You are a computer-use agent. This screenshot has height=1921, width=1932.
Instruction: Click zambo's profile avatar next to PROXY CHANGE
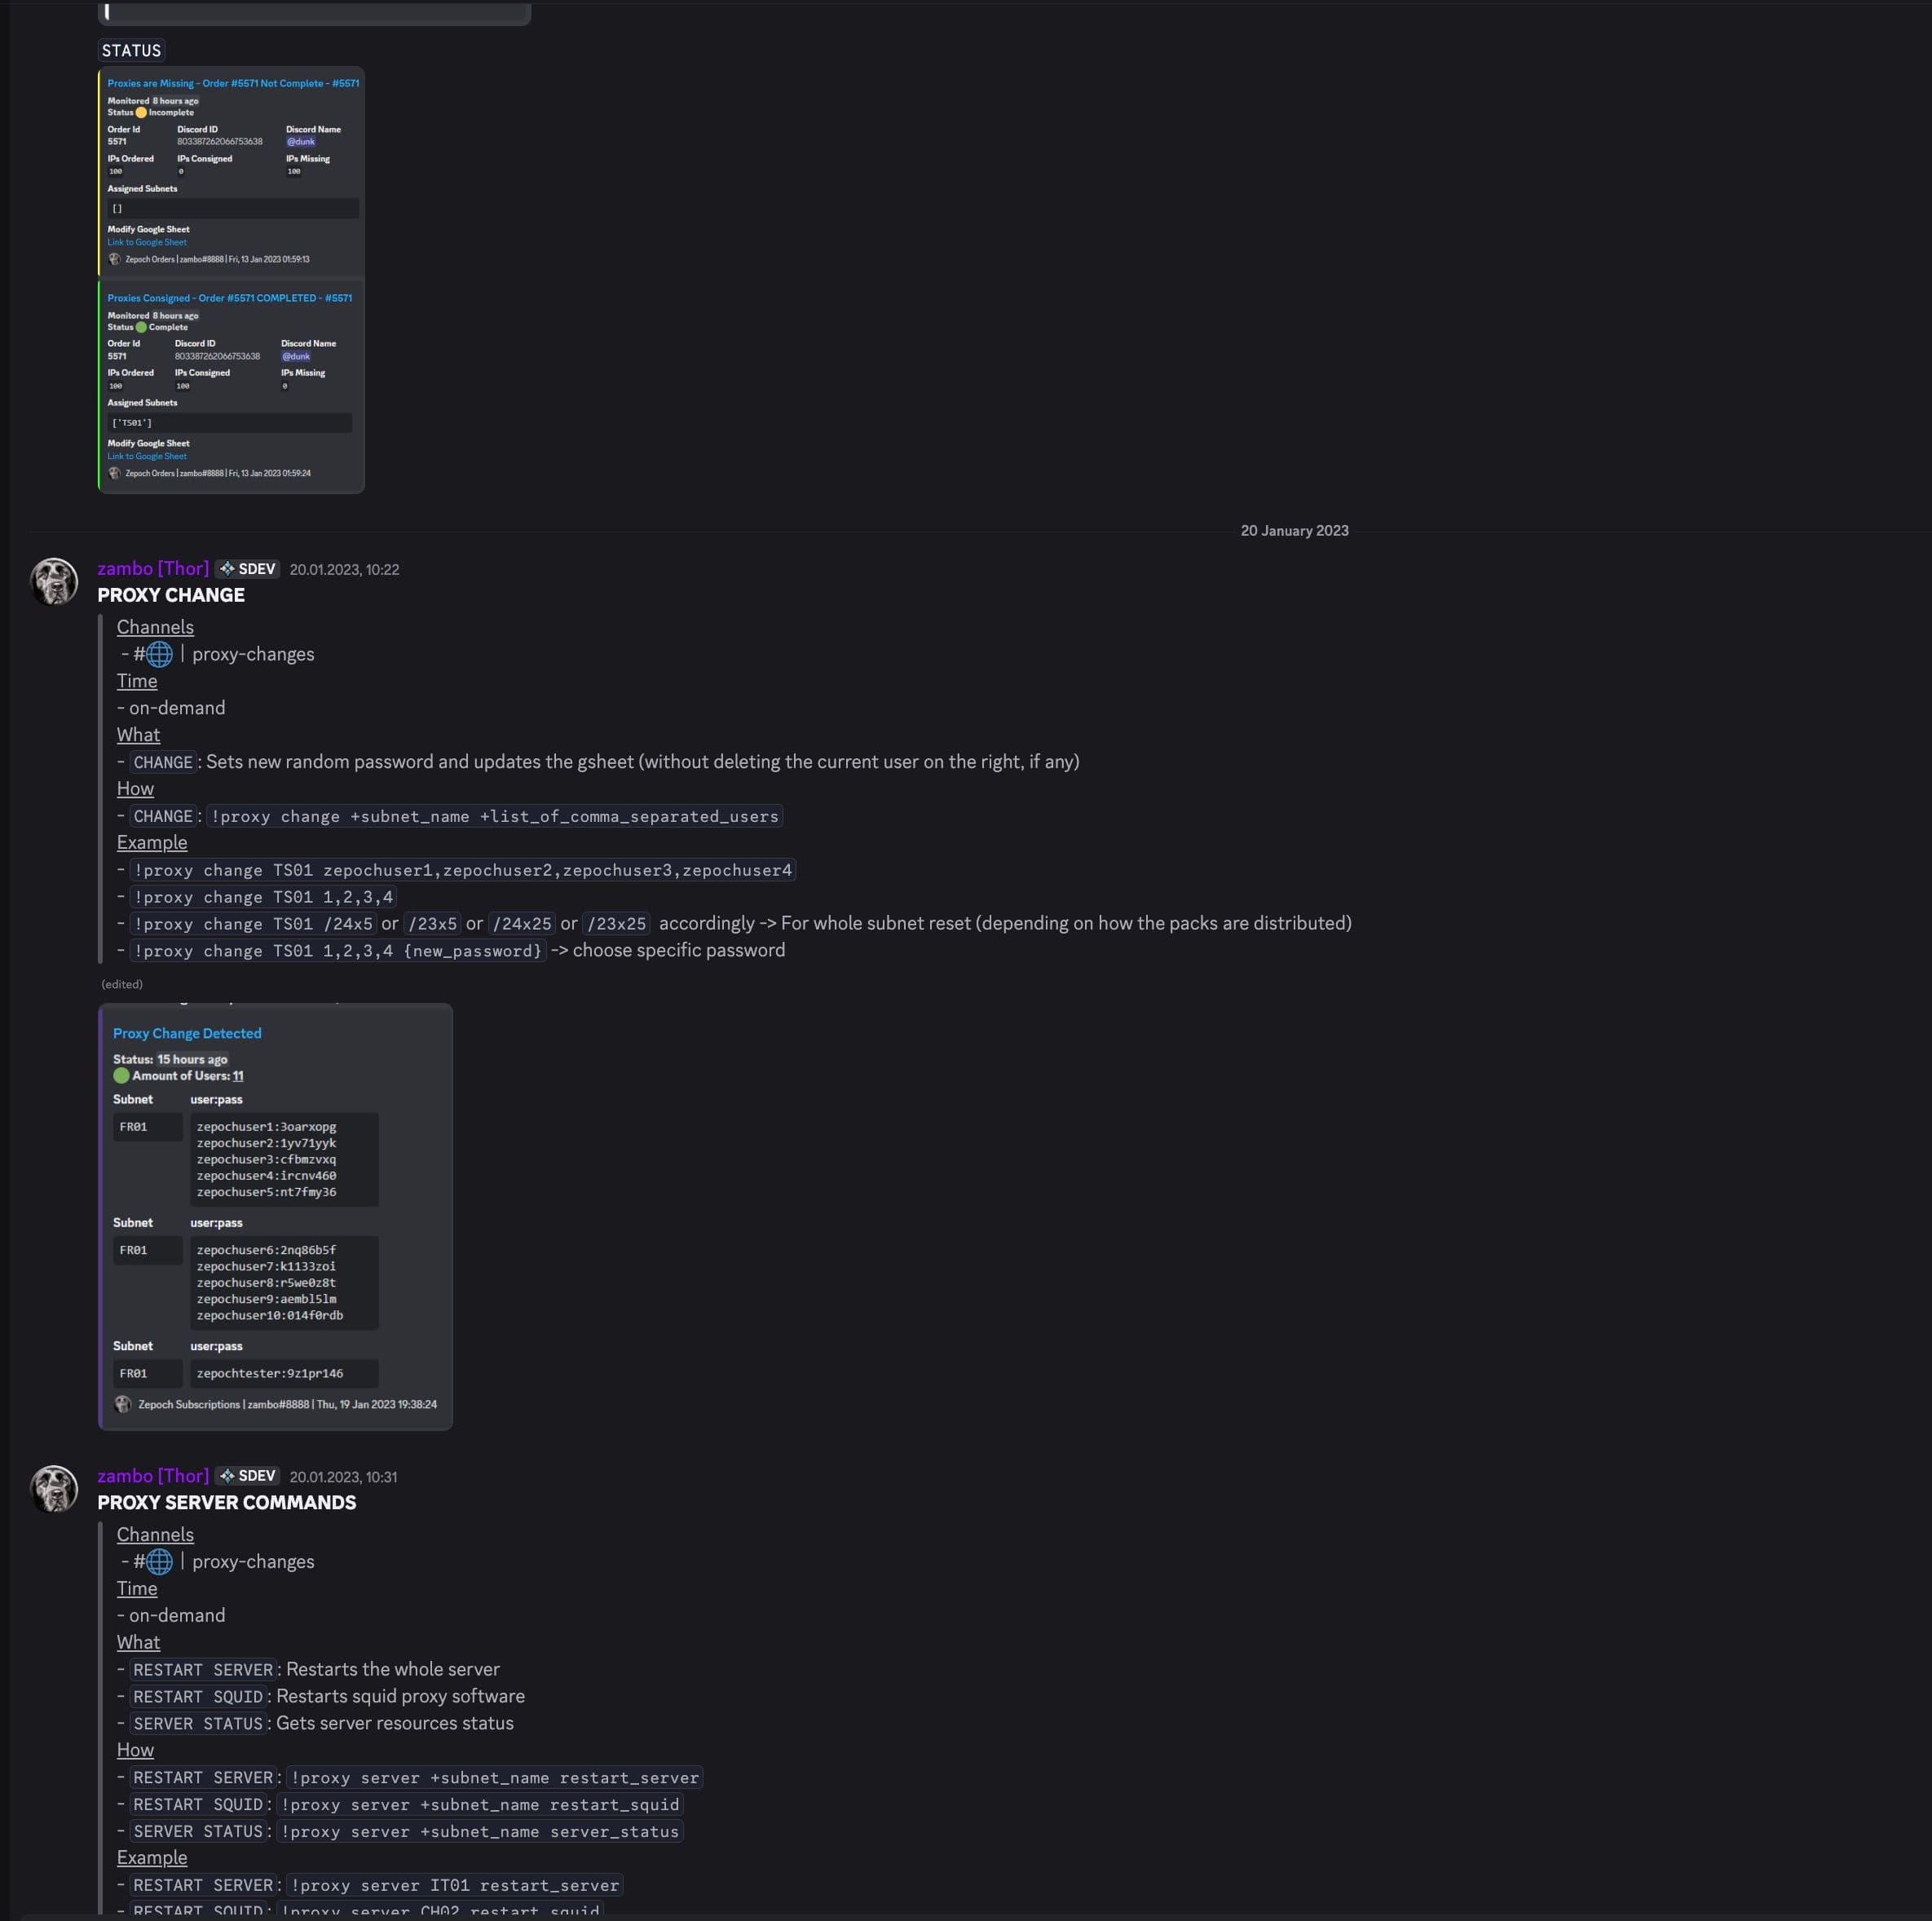pos(55,582)
